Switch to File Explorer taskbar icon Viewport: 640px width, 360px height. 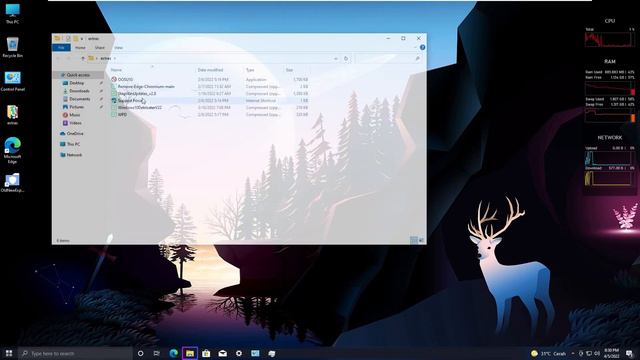[x=190, y=353]
